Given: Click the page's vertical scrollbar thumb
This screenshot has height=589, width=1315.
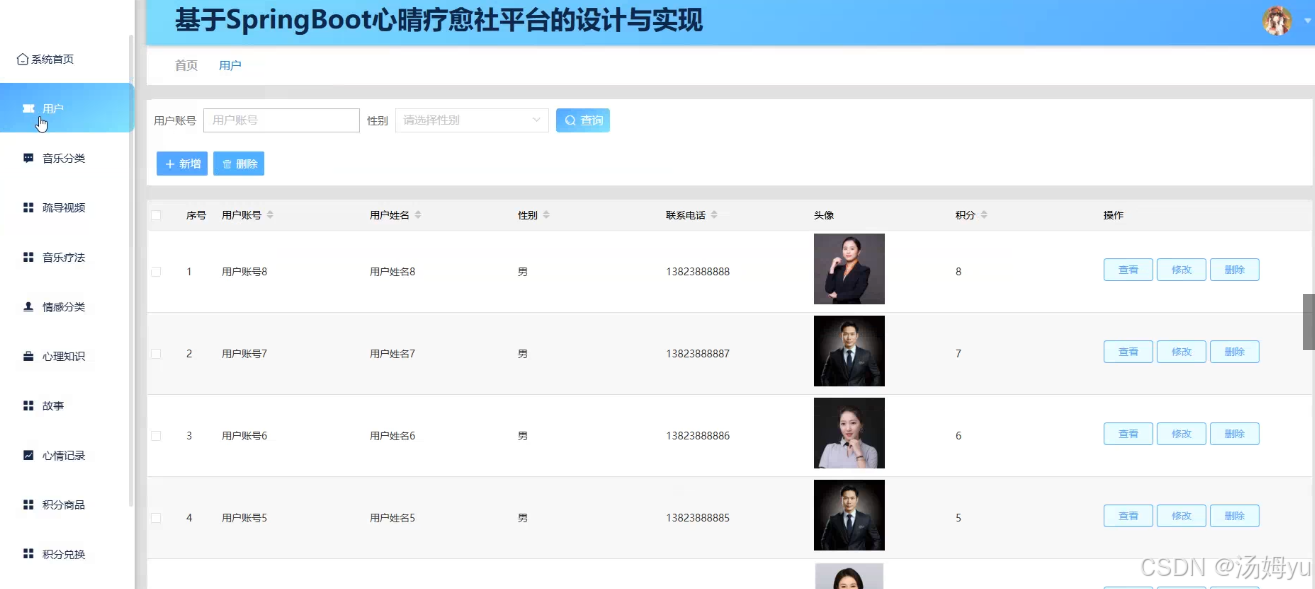Looking at the screenshot, I should pyautogui.click(x=1308, y=321).
